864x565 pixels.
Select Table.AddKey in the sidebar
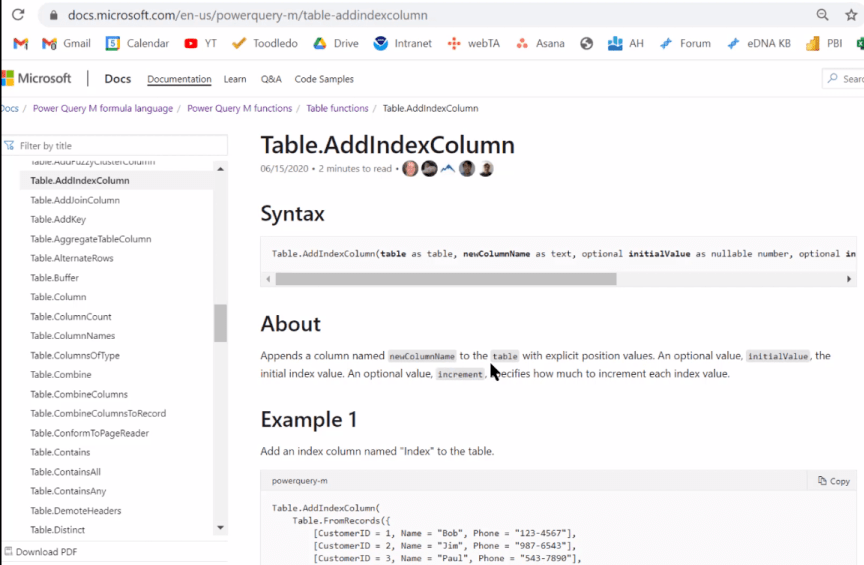[x=58, y=219]
